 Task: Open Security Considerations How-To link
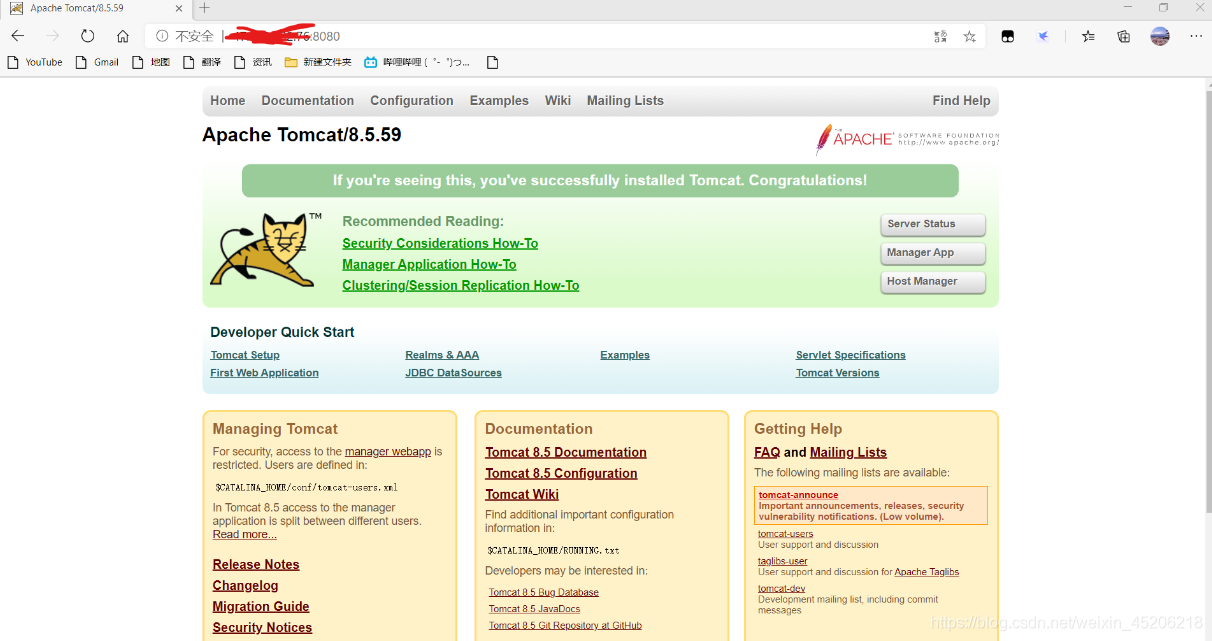(x=440, y=243)
